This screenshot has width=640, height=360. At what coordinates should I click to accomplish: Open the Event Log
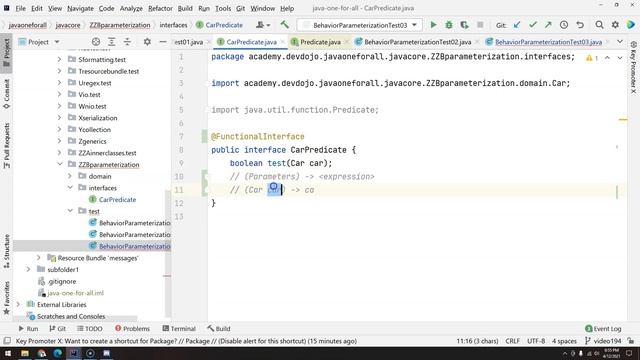(x=603, y=329)
